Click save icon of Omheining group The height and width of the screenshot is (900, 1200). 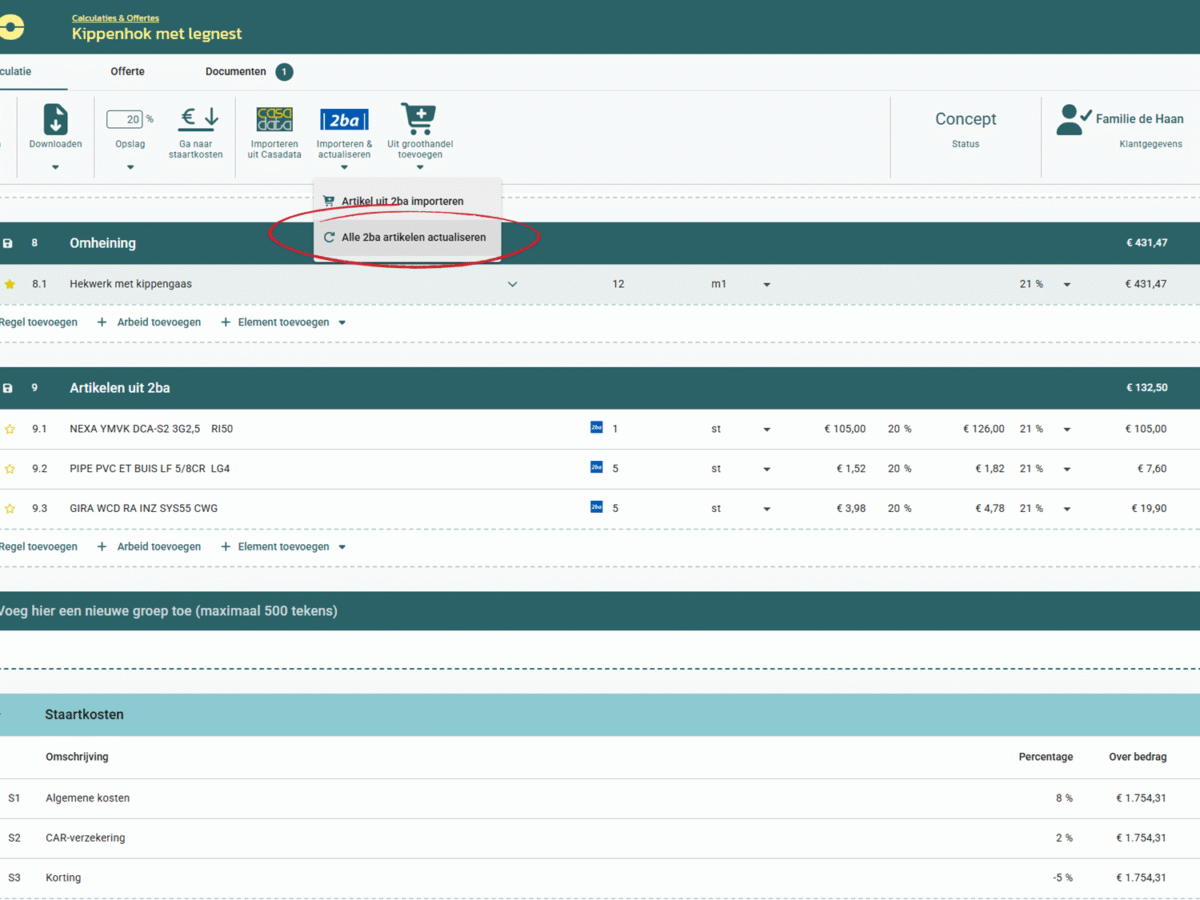tap(8, 243)
